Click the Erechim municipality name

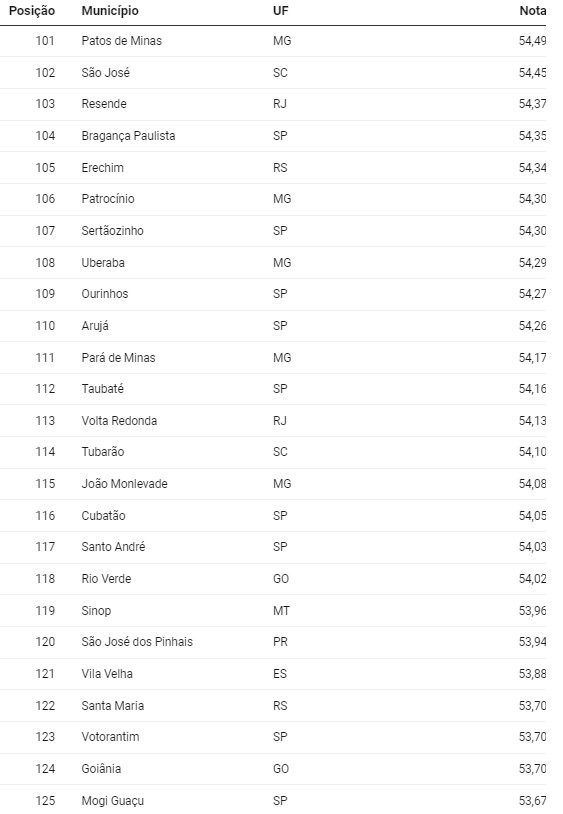click(x=102, y=168)
